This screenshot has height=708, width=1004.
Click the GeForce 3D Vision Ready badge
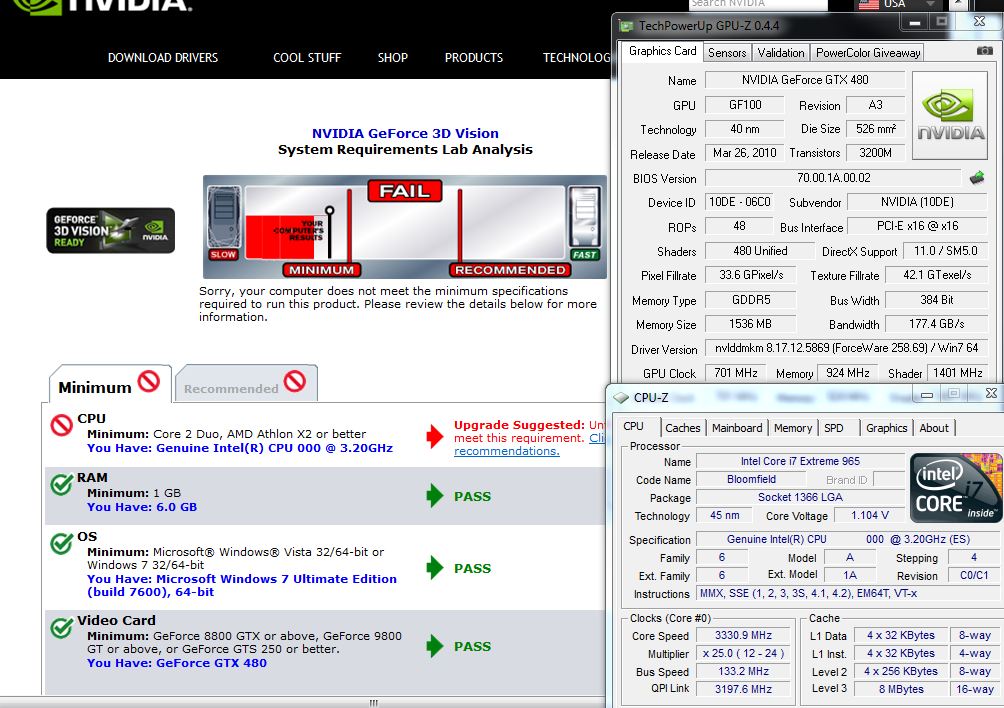point(110,230)
